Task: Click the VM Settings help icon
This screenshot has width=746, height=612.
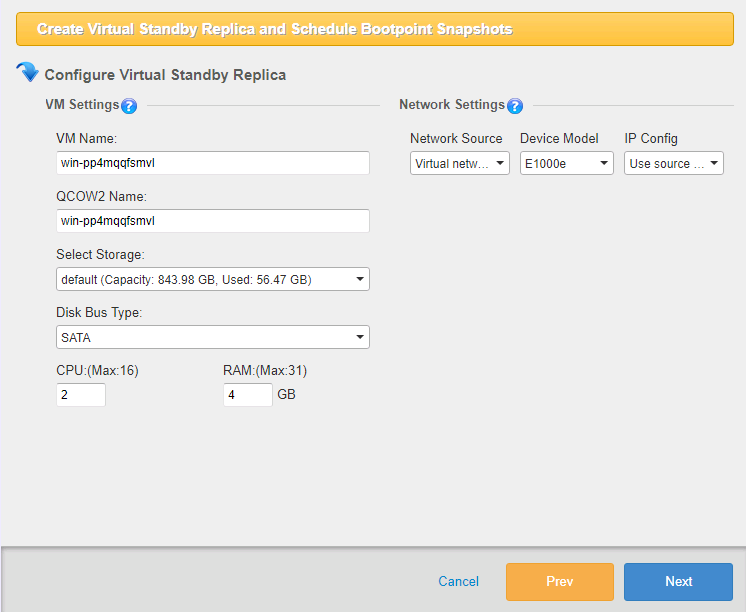Action: tap(129, 106)
